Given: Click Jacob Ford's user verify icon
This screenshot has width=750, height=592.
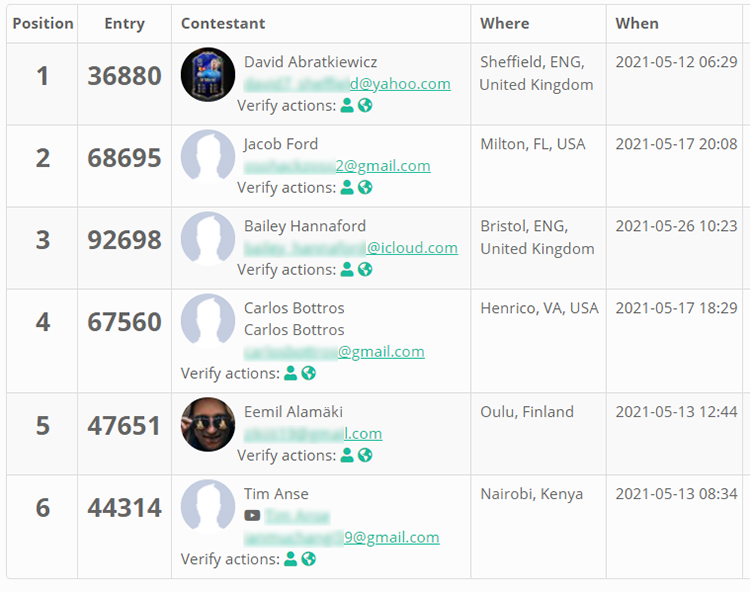Looking at the screenshot, I should coord(347,187).
